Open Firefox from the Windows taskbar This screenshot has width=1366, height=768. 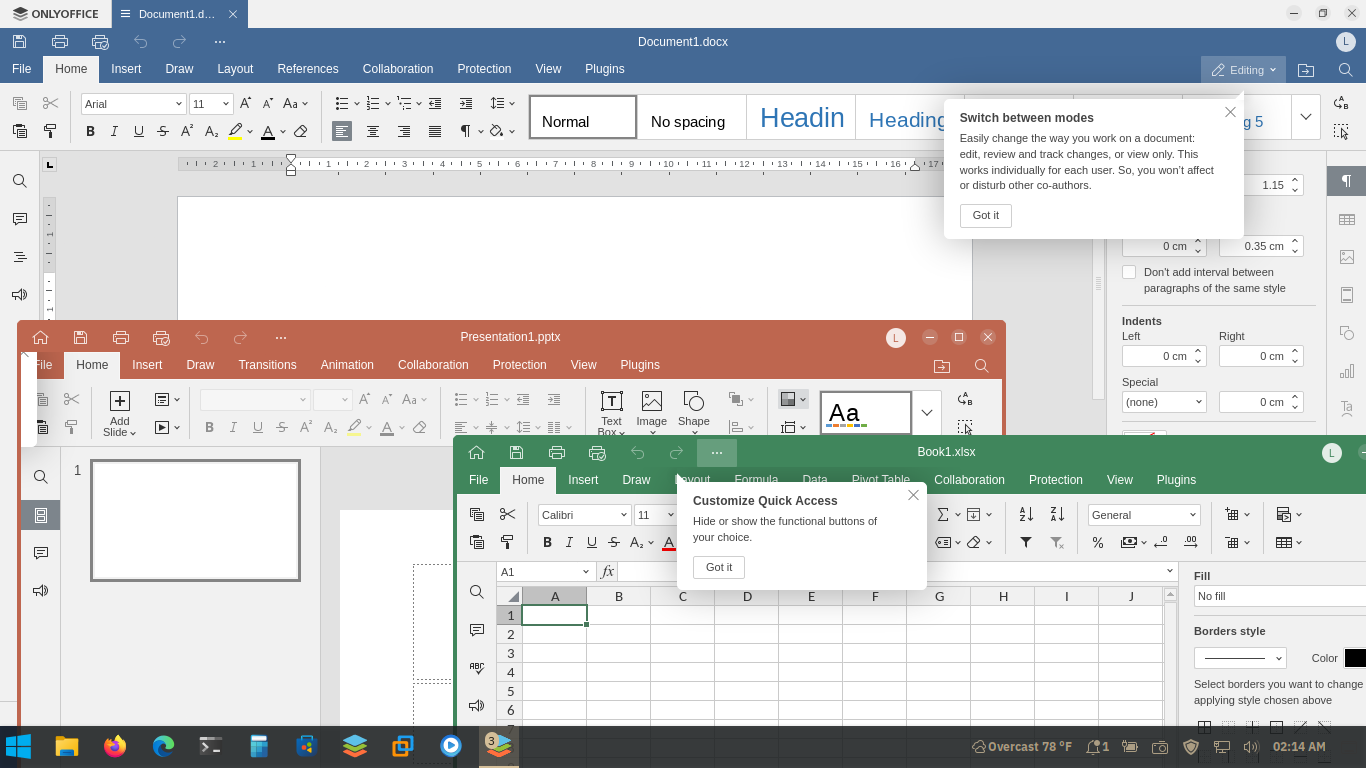point(115,746)
